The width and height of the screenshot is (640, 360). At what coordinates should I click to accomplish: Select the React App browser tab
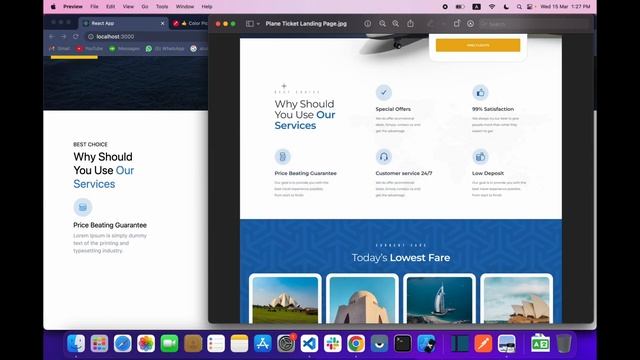[x=122, y=23]
